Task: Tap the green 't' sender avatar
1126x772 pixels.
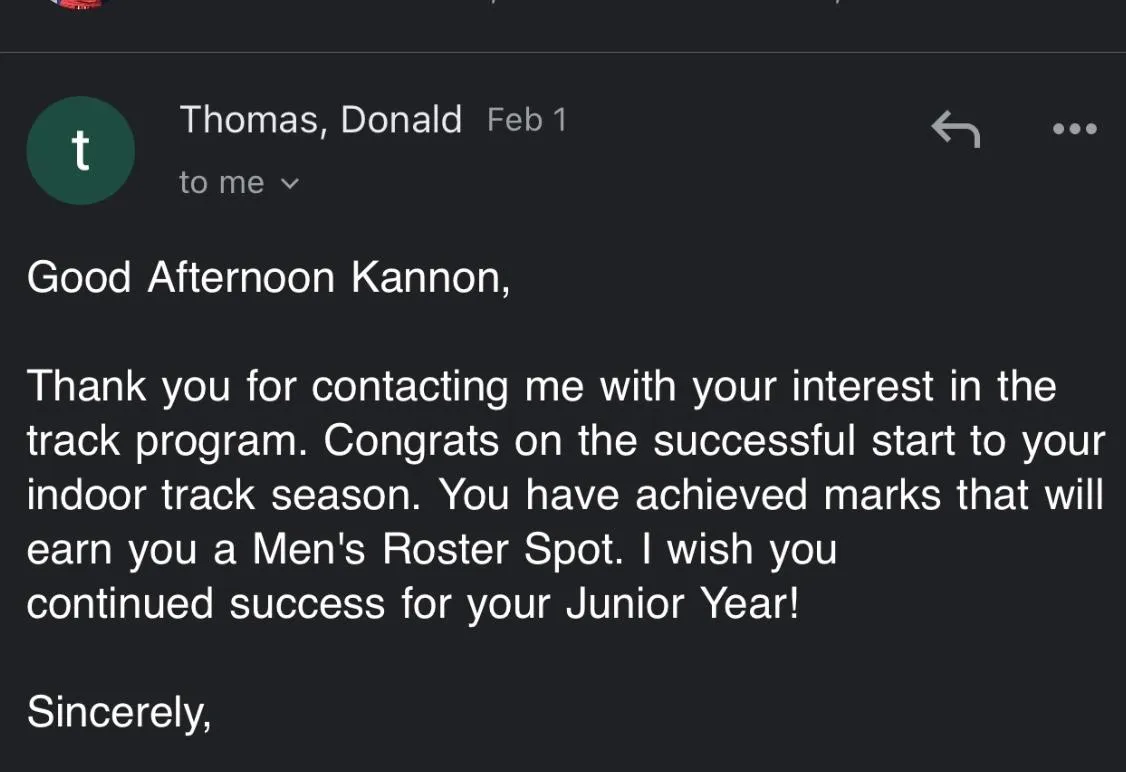Action: [80, 150]
